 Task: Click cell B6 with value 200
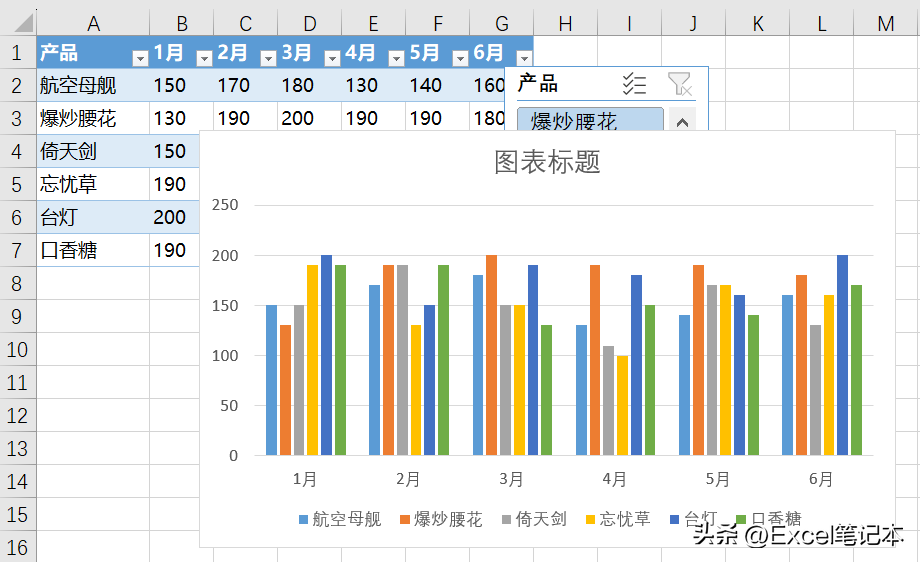coord(175,217)
